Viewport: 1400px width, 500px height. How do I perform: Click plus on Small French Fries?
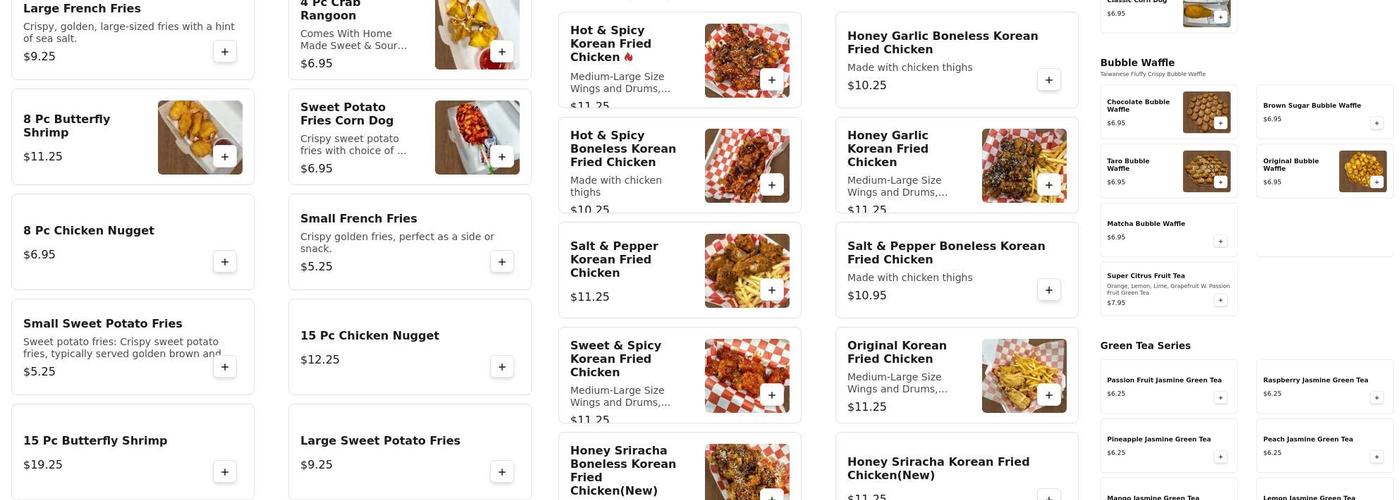(502, 262)
